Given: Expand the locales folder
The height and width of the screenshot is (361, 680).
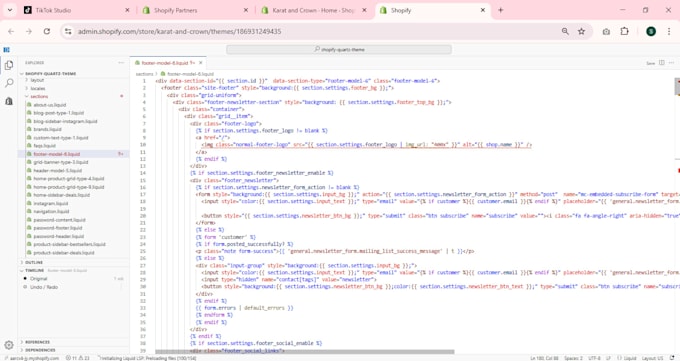Looking at the screenshot, I should [38, 89].
